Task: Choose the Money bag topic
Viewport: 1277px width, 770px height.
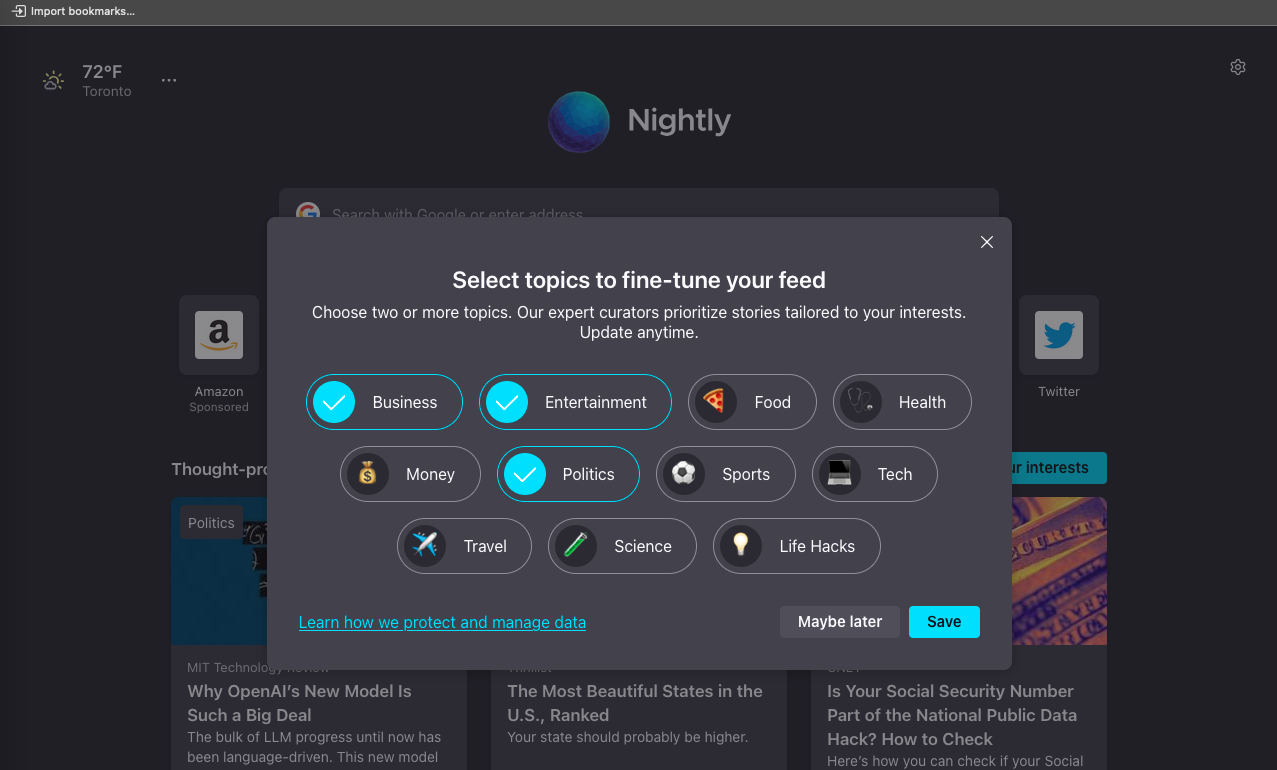Action: click(x=410, y=474)
